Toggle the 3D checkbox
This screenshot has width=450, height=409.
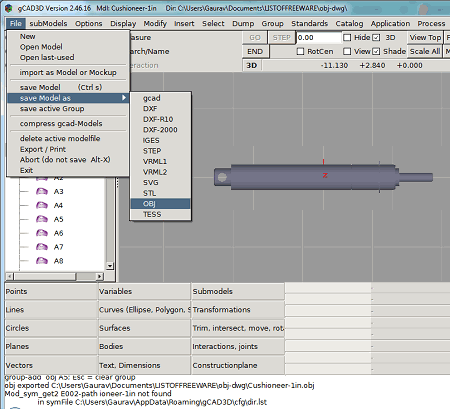[376, 37]
